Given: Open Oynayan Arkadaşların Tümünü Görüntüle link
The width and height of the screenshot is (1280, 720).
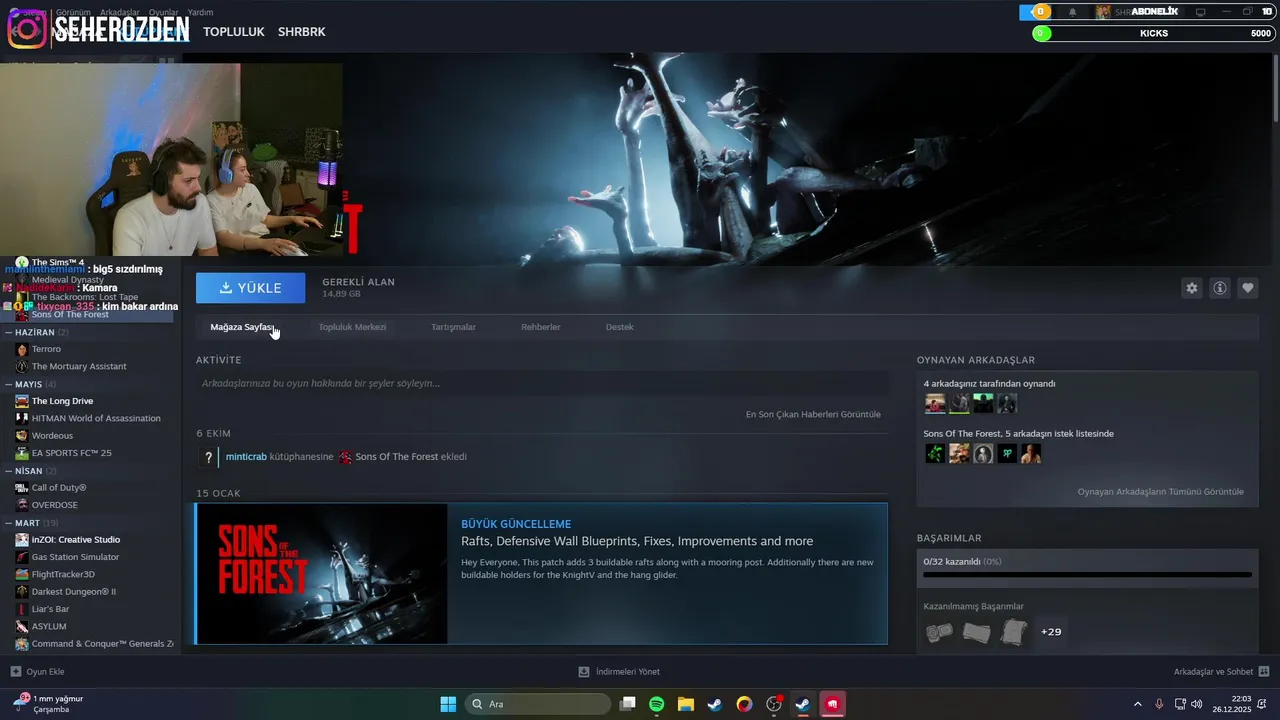Looking at the screenshot, I should 1160,492.
